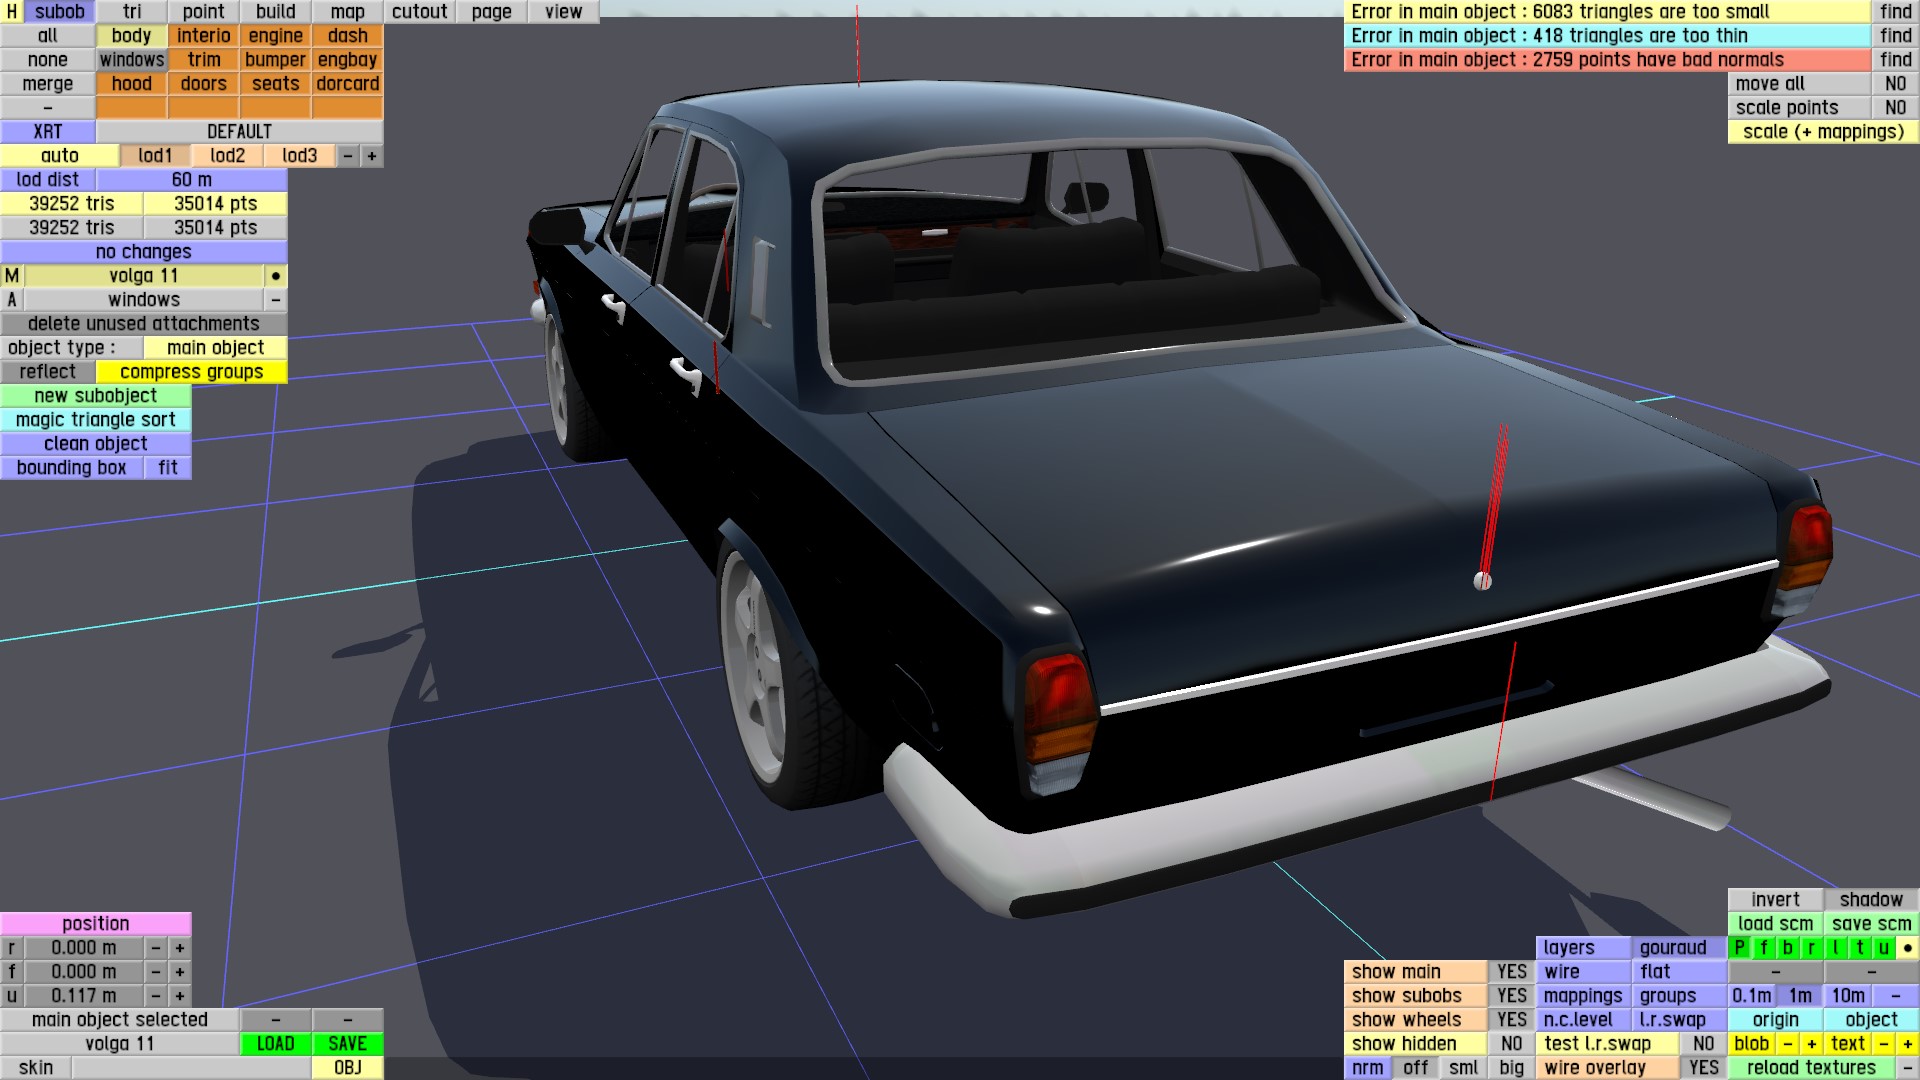Select the P view preset button

pos(1740,948)
